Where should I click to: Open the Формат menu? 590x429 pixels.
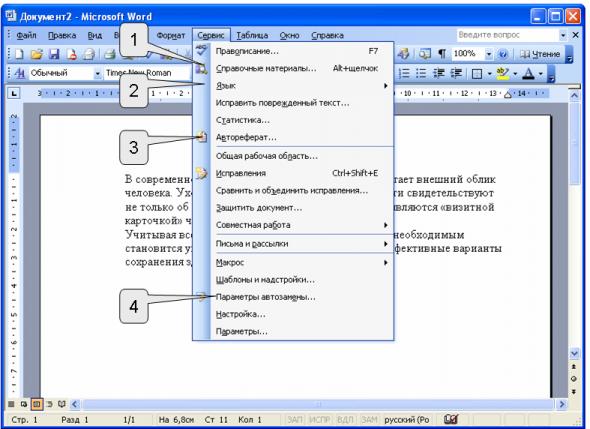171,35
